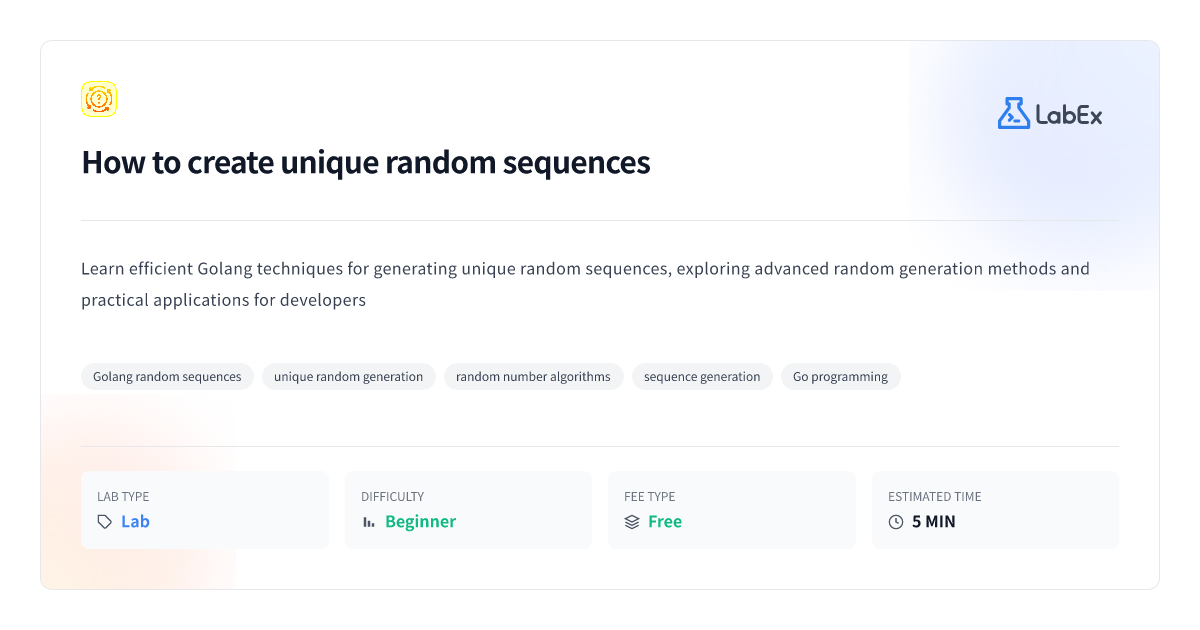This screenshot has width=1200, height=630.
Task: Select the unique random generation tag
Action: (348, 377)
